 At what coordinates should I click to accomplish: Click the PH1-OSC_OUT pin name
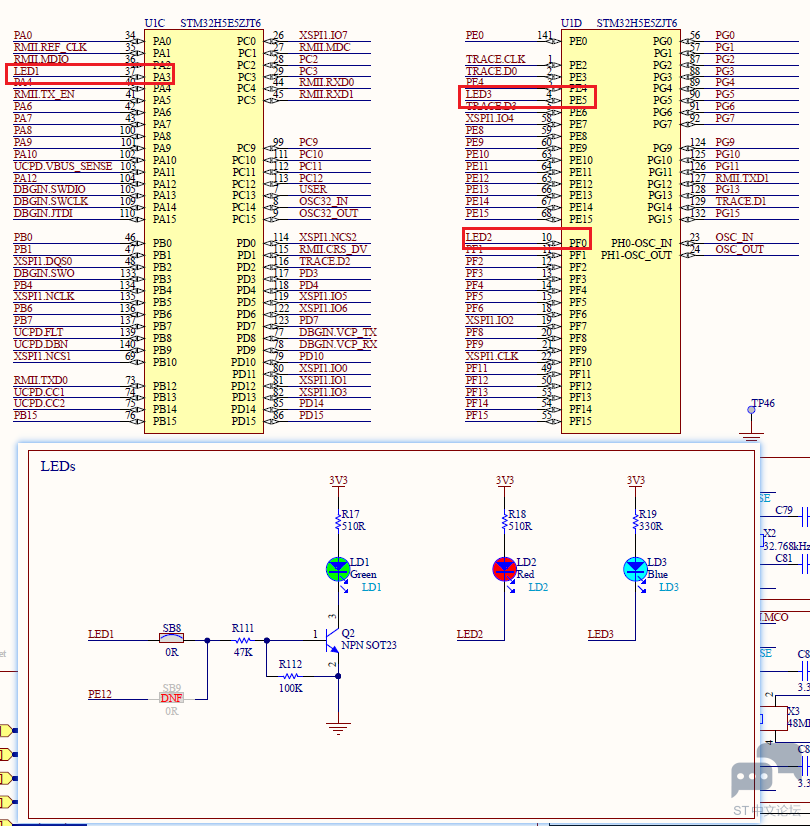point(636,255)
